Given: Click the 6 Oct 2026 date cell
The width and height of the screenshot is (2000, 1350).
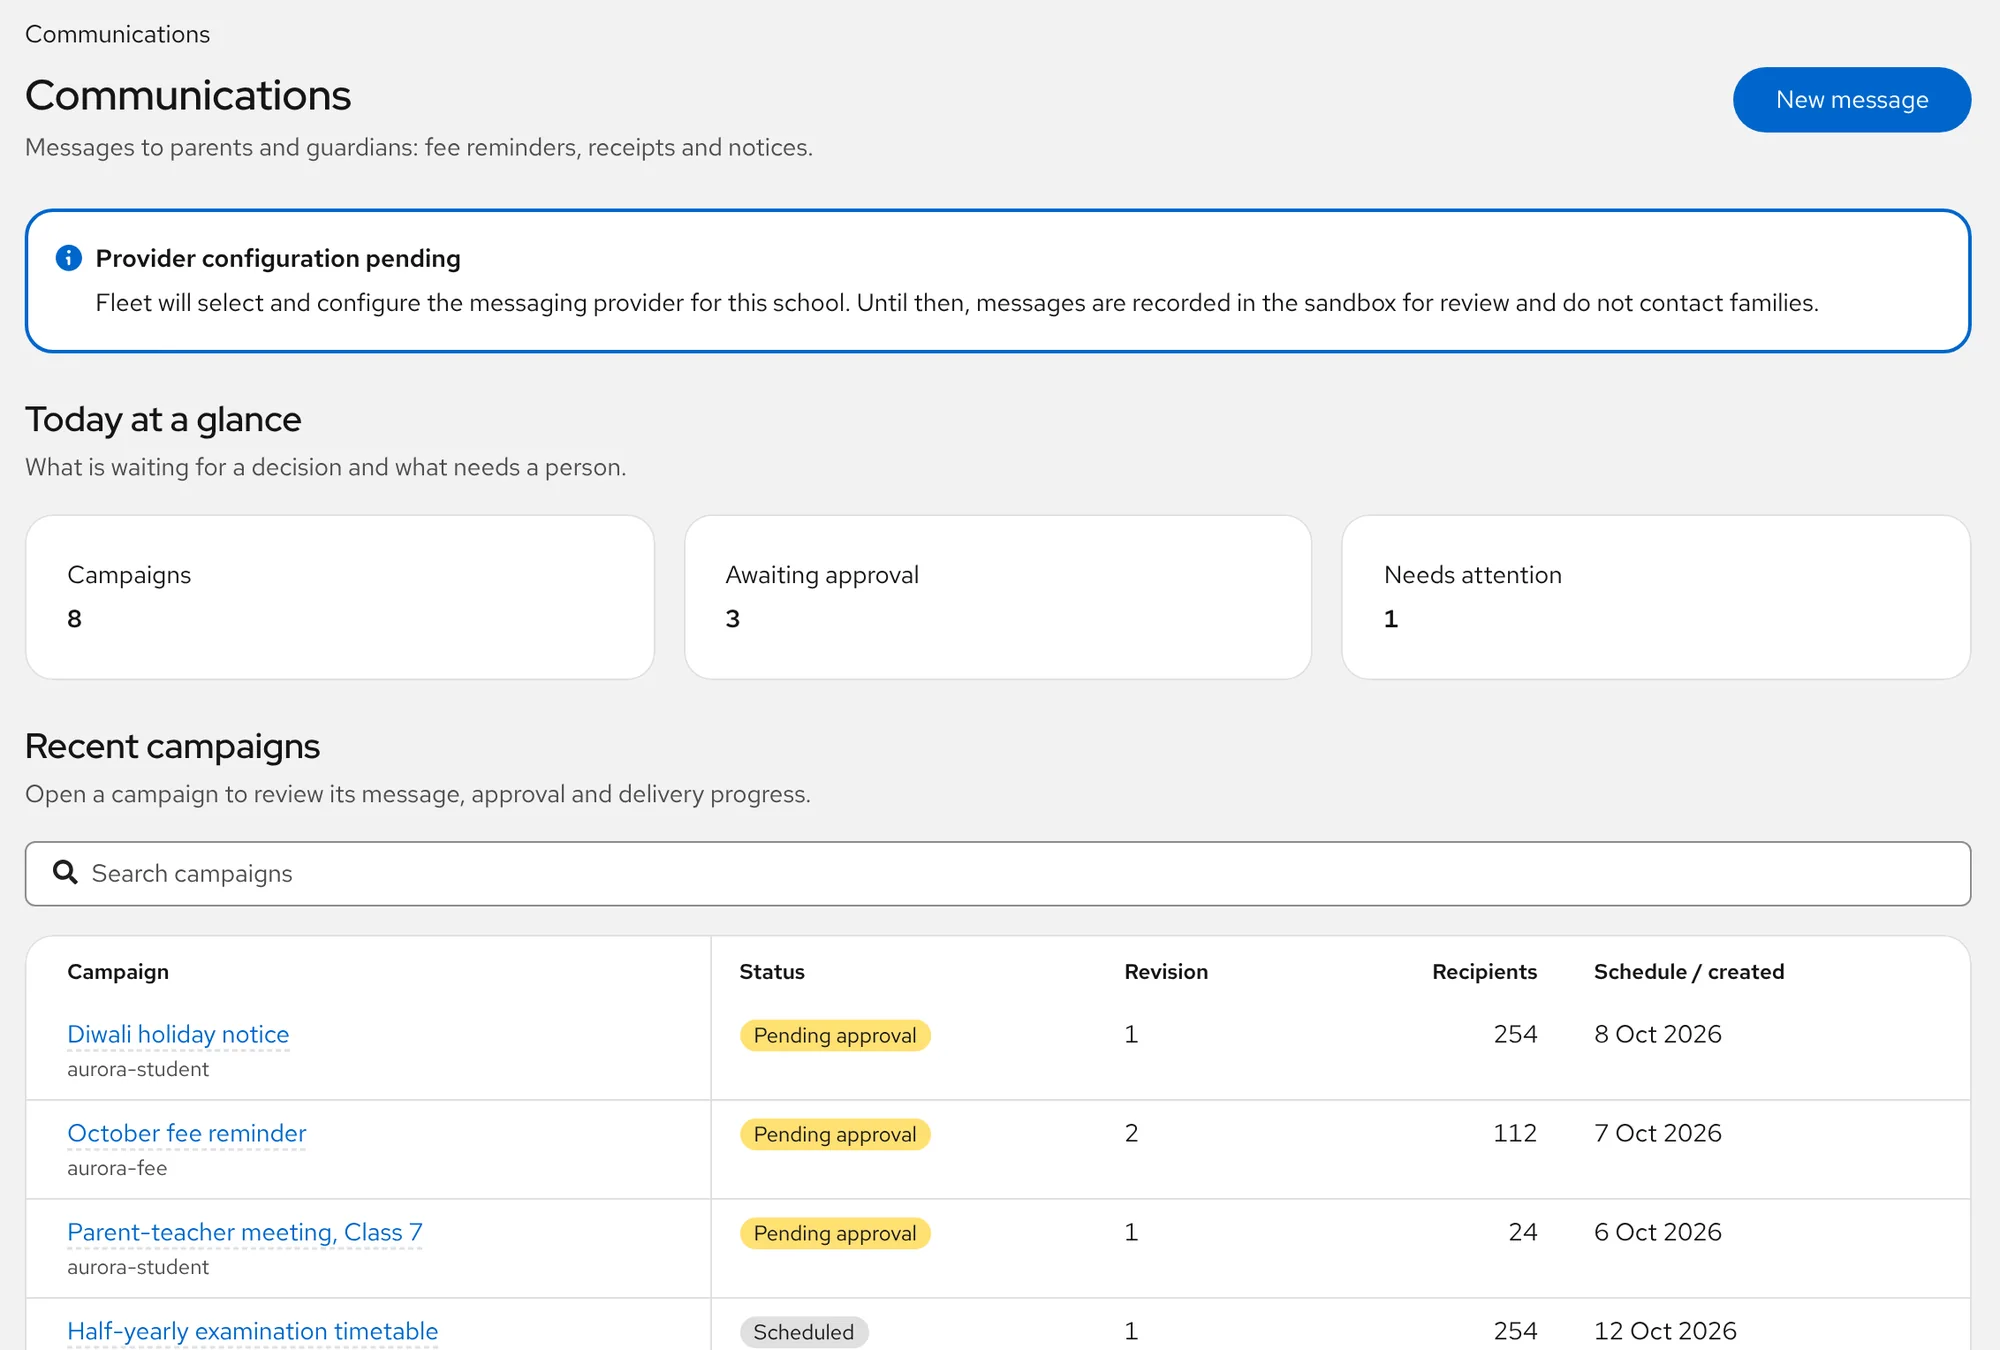Looking at the screenshot, I should click(x=1658, y=1232).
